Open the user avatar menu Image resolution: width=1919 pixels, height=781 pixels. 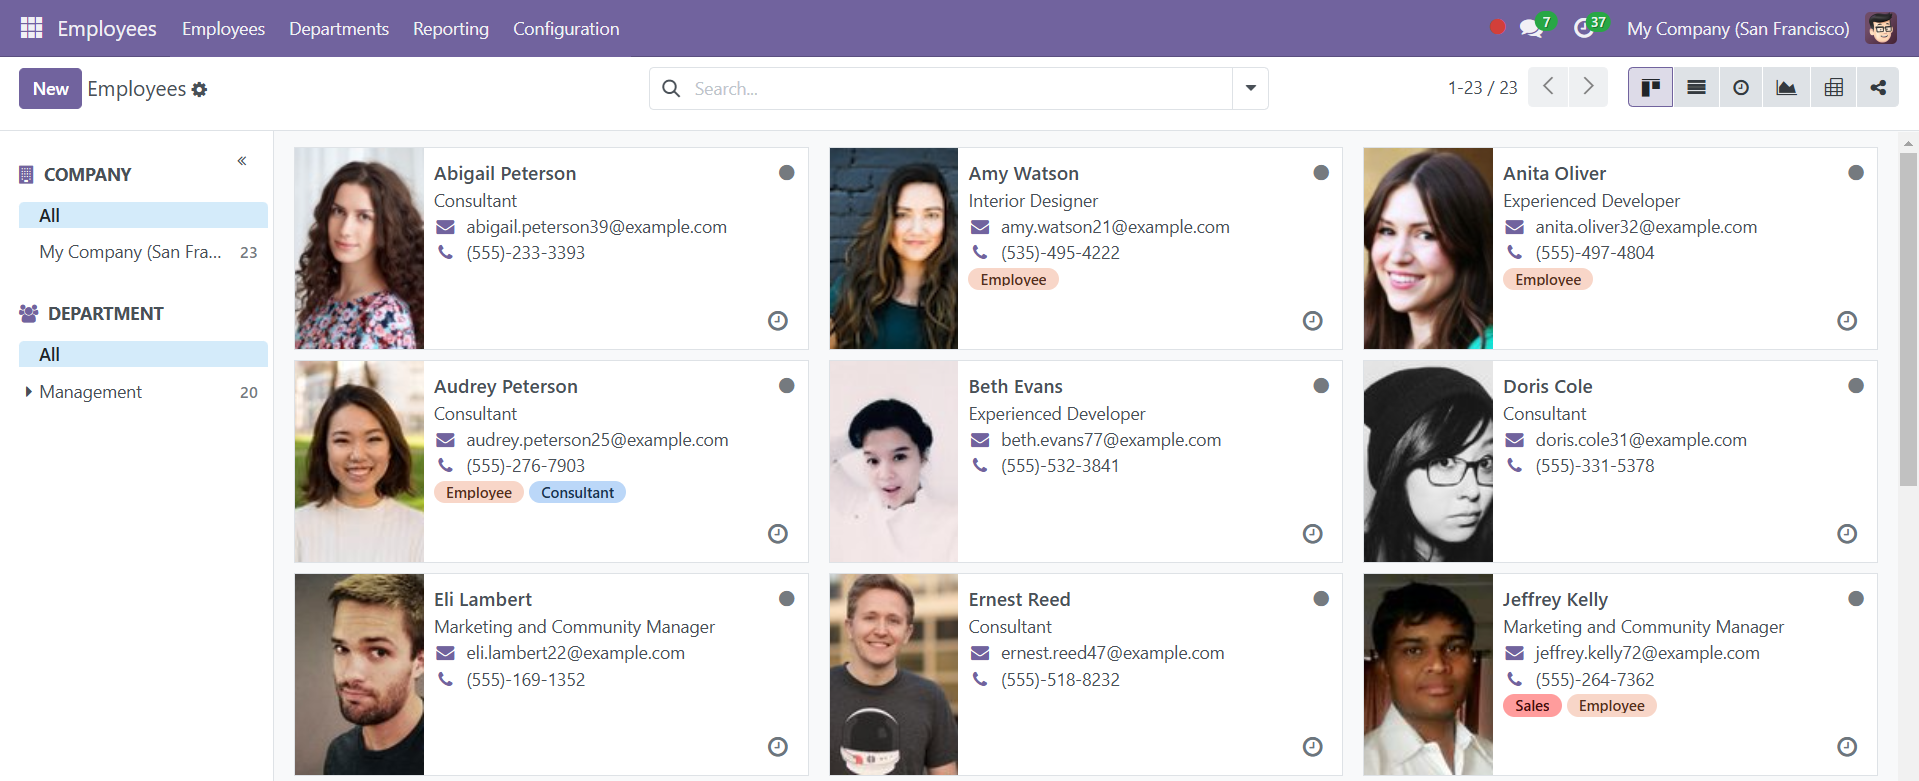tap(1881, 28)
